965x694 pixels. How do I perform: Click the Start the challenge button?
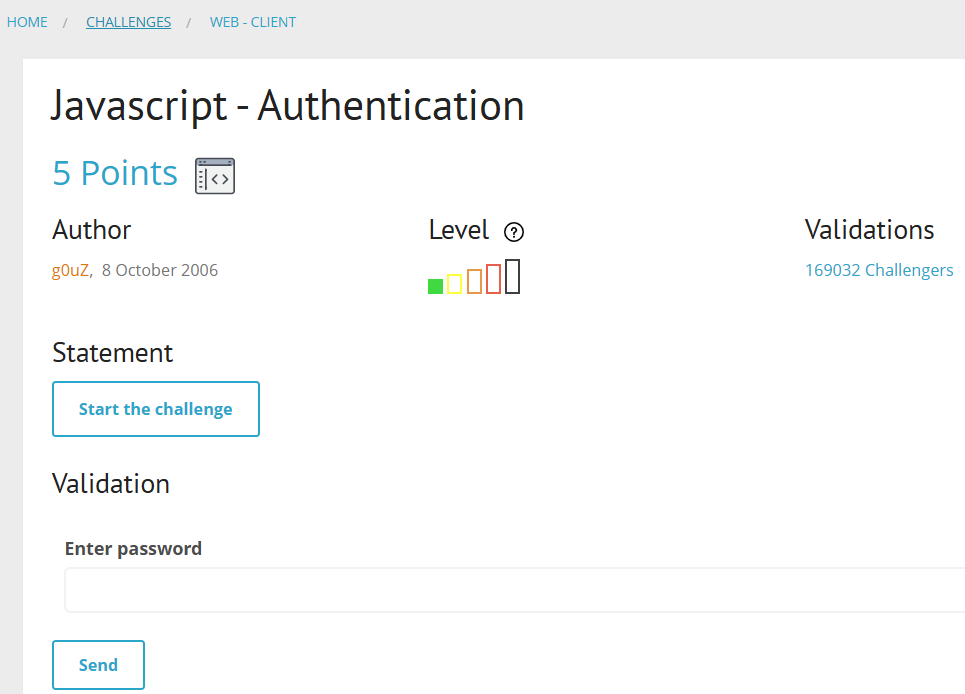coord(155,409)
